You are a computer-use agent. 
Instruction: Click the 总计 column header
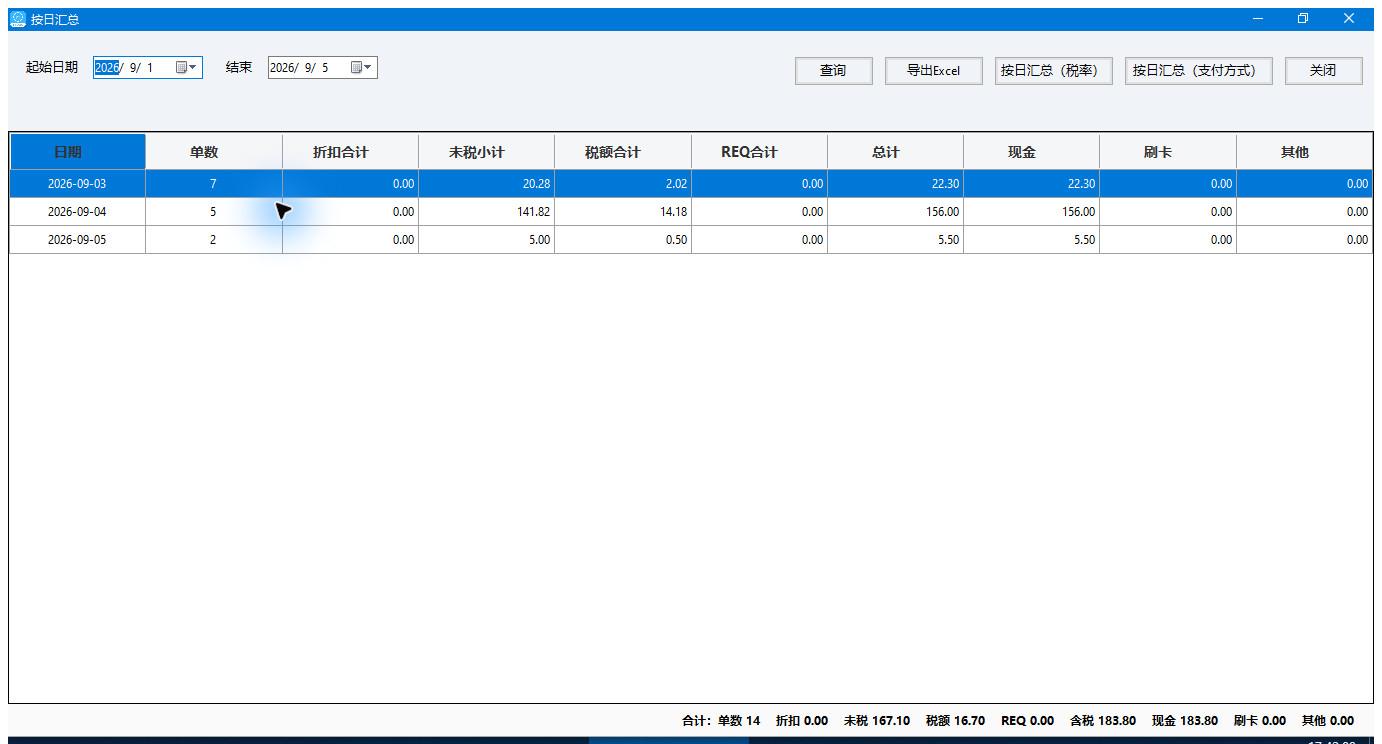[x=895, y=152]
